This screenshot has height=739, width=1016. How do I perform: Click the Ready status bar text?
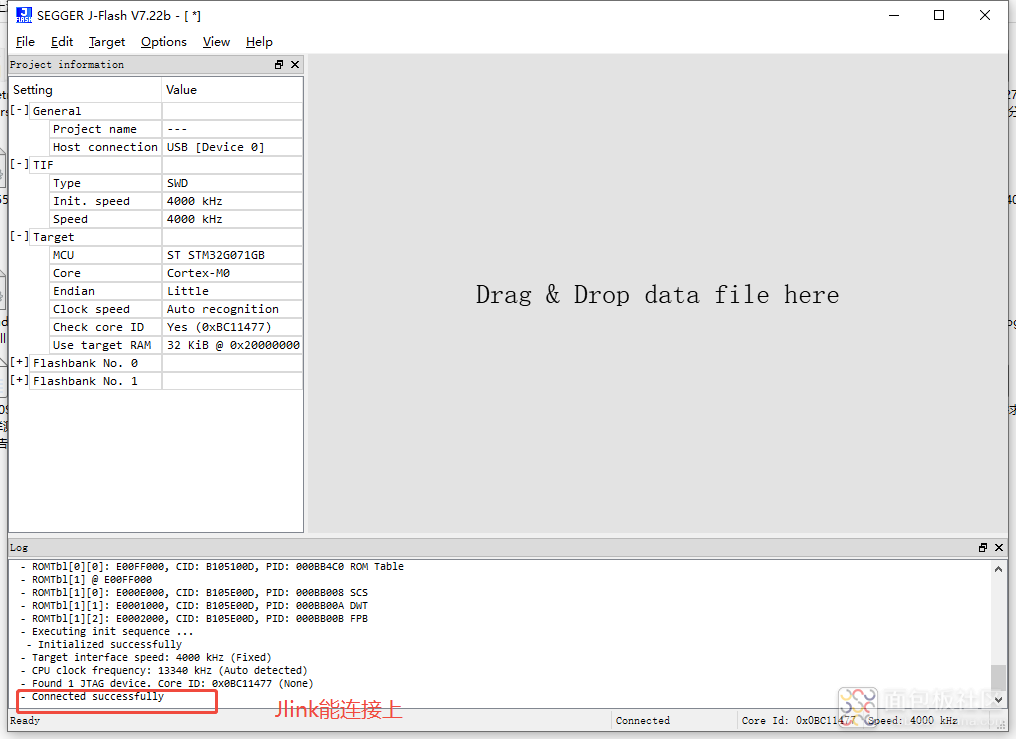pyautogui.click(x=25, y=720)
